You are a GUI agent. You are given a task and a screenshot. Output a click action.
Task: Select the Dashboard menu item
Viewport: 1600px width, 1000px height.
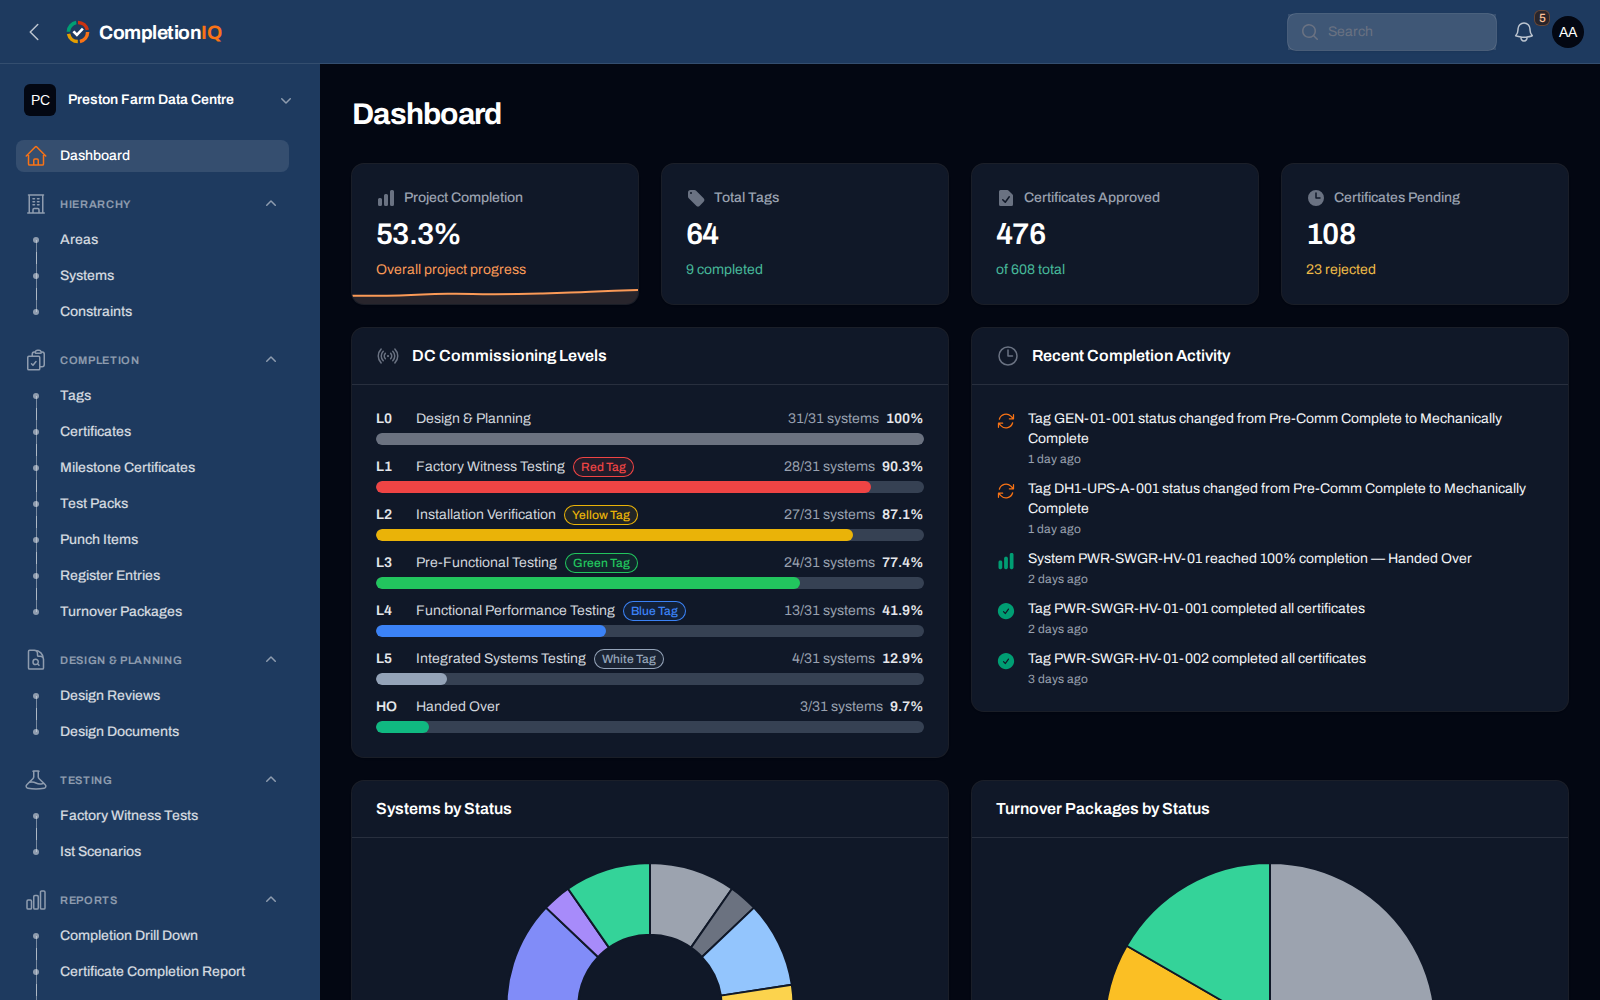[x=152, y=156]
